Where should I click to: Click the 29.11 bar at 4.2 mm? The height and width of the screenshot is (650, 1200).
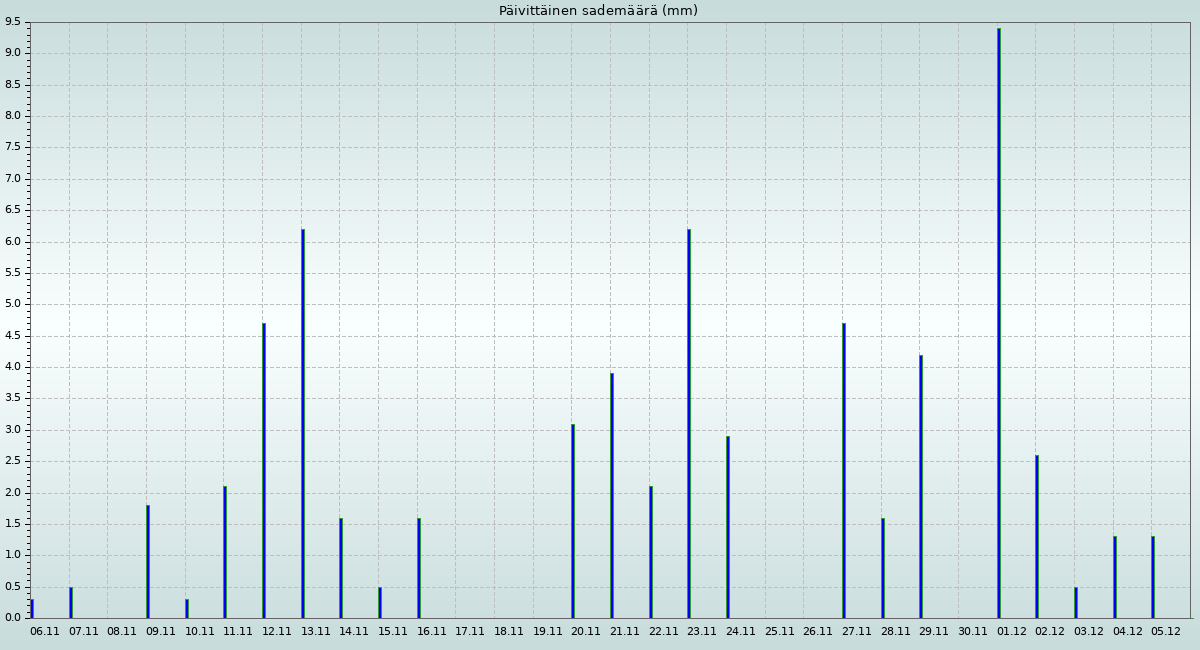point(921,486)
